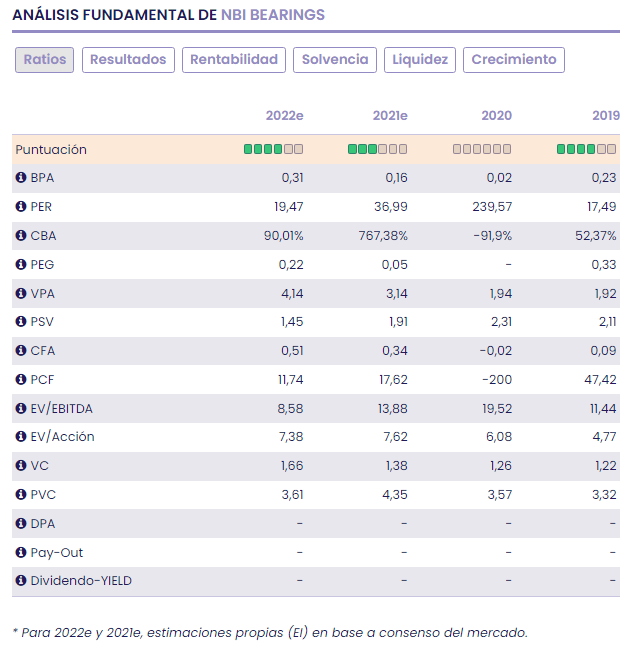The width and height of the screenshot is (630, 650).
Task: Click the info icon next to Pay-Out
Action: (x=21, y=553)
